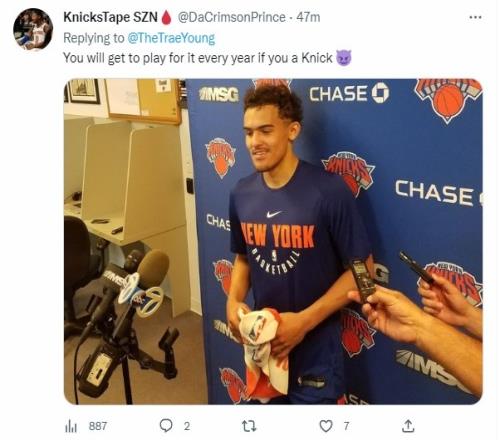This screenshot has height=440, width=500.
Task: Enlarge the attached press interview photo
Action: click(x=273, y=241)
